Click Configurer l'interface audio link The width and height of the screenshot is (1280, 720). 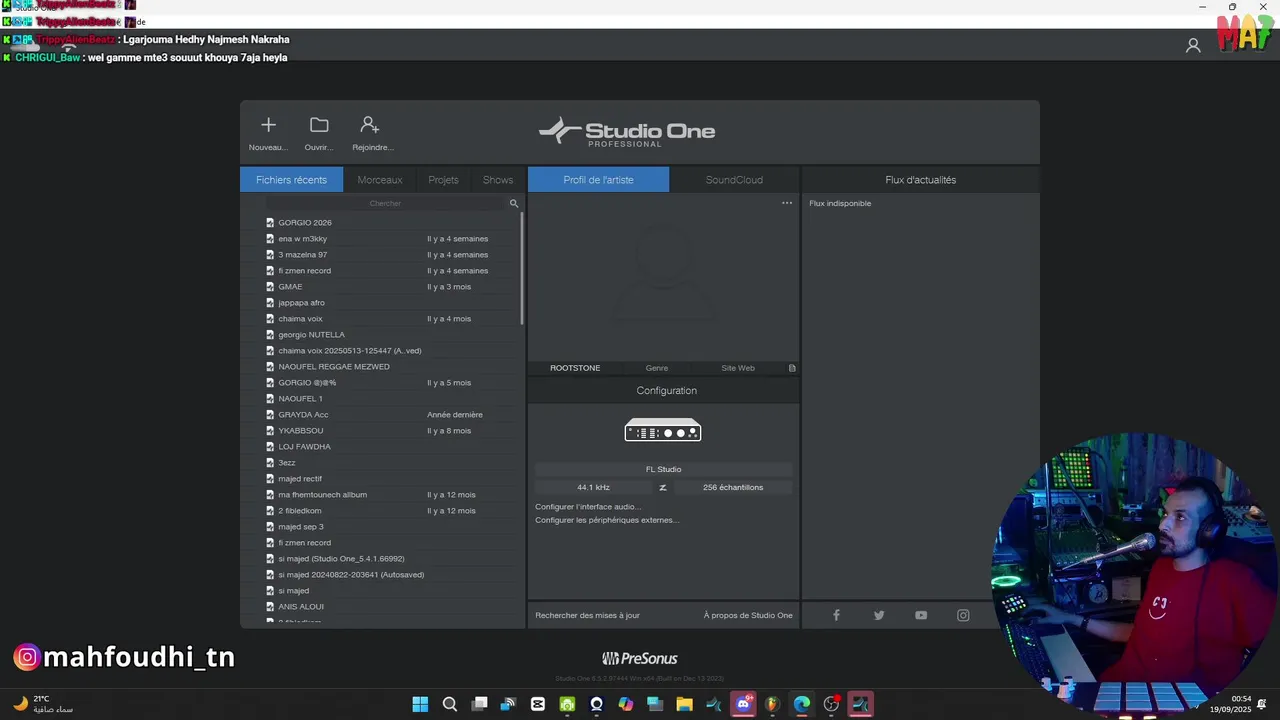588,507
